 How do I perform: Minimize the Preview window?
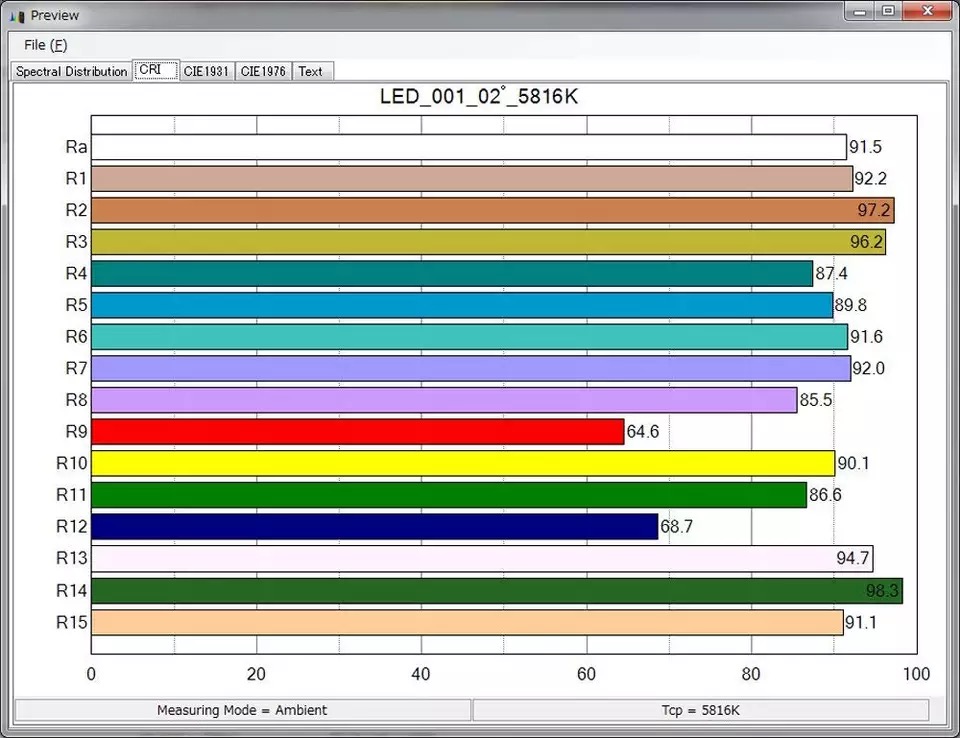[x=860, y=11]
